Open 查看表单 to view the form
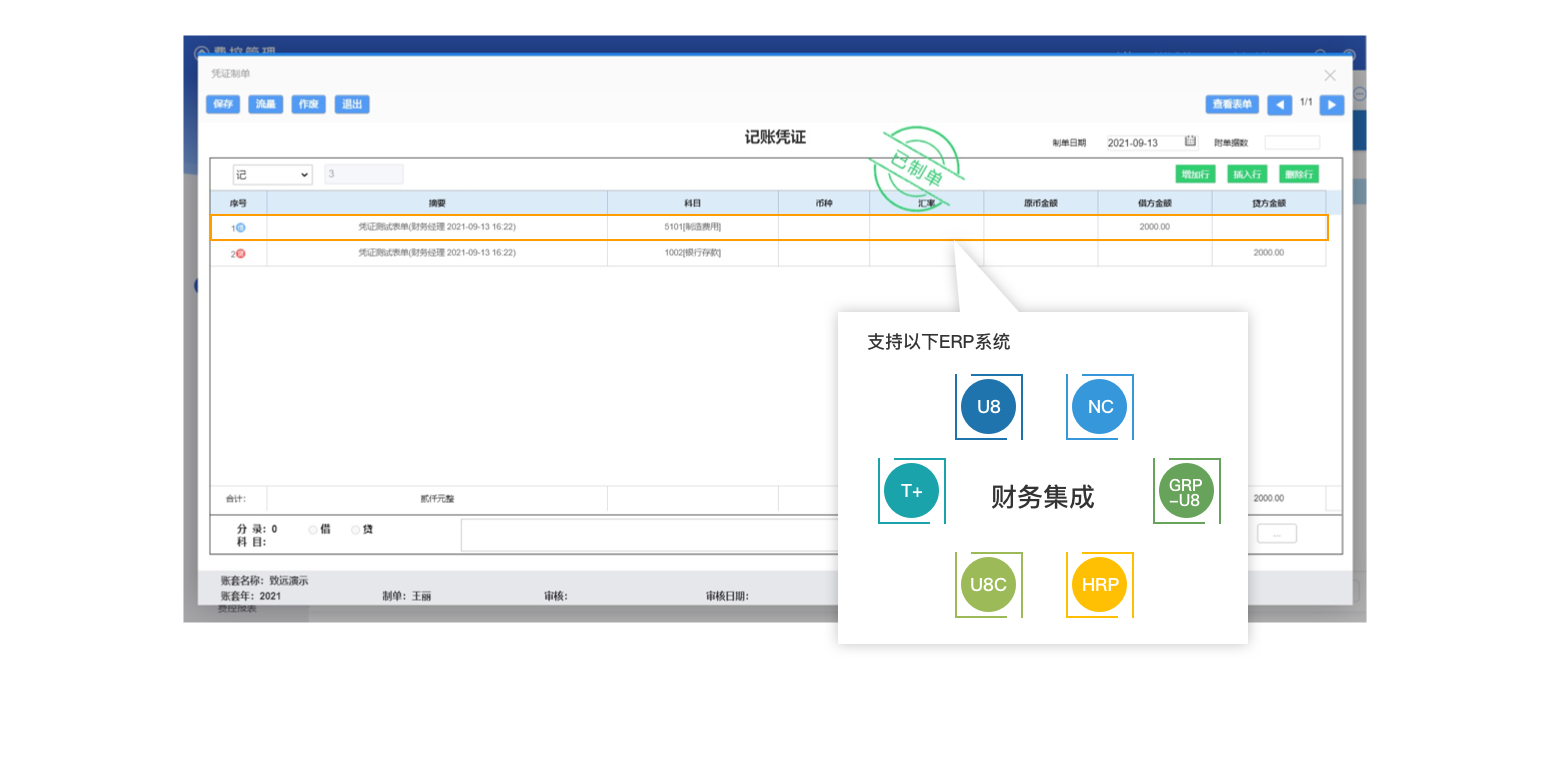Image resolution: width=1550 pixels, height=773 pixels. (x=1232, y=104)
